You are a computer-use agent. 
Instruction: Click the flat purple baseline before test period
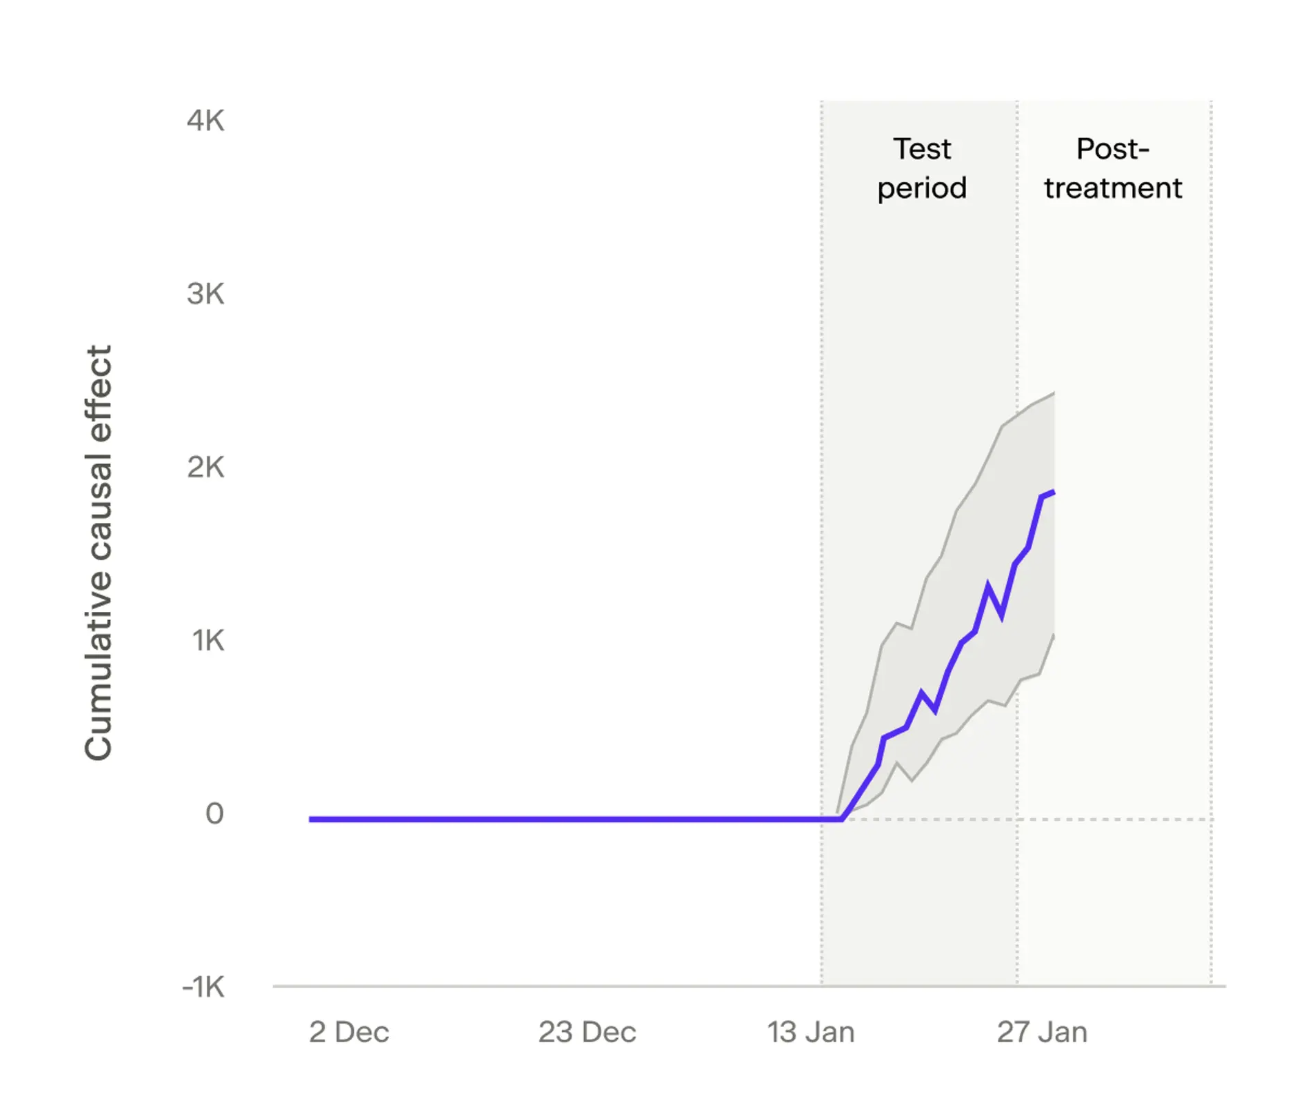coord(570,819)
